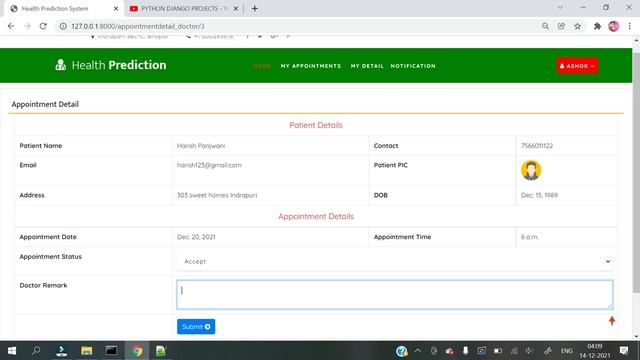Close the Health Prediction System tab
This screenshot has width=640, height=360.
pyautogui.click(x=116, y=9)
